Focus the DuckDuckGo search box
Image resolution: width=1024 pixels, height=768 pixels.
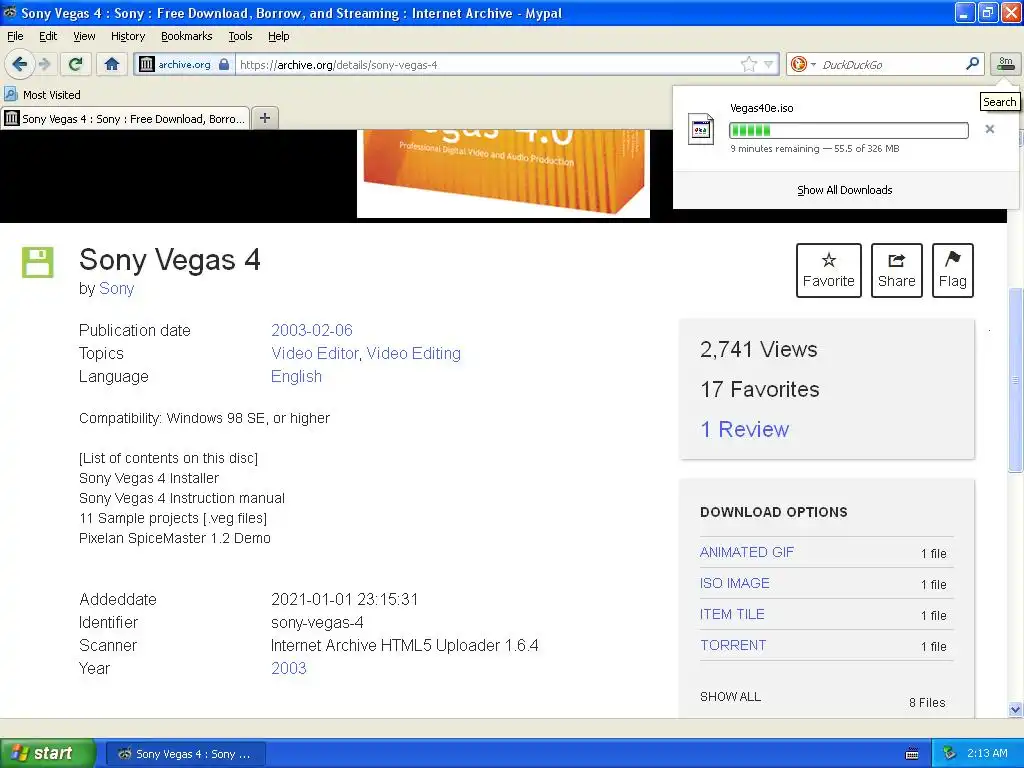(891, 64)
